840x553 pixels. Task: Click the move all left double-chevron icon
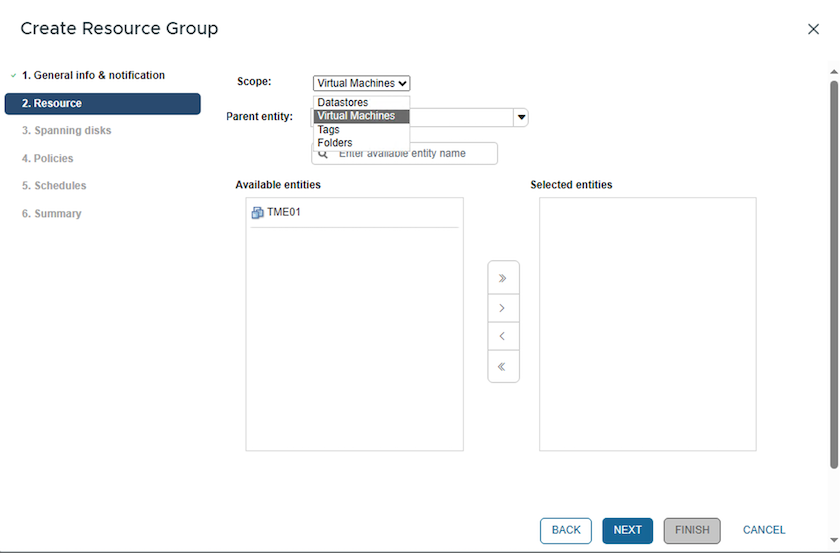coord(502,367)
